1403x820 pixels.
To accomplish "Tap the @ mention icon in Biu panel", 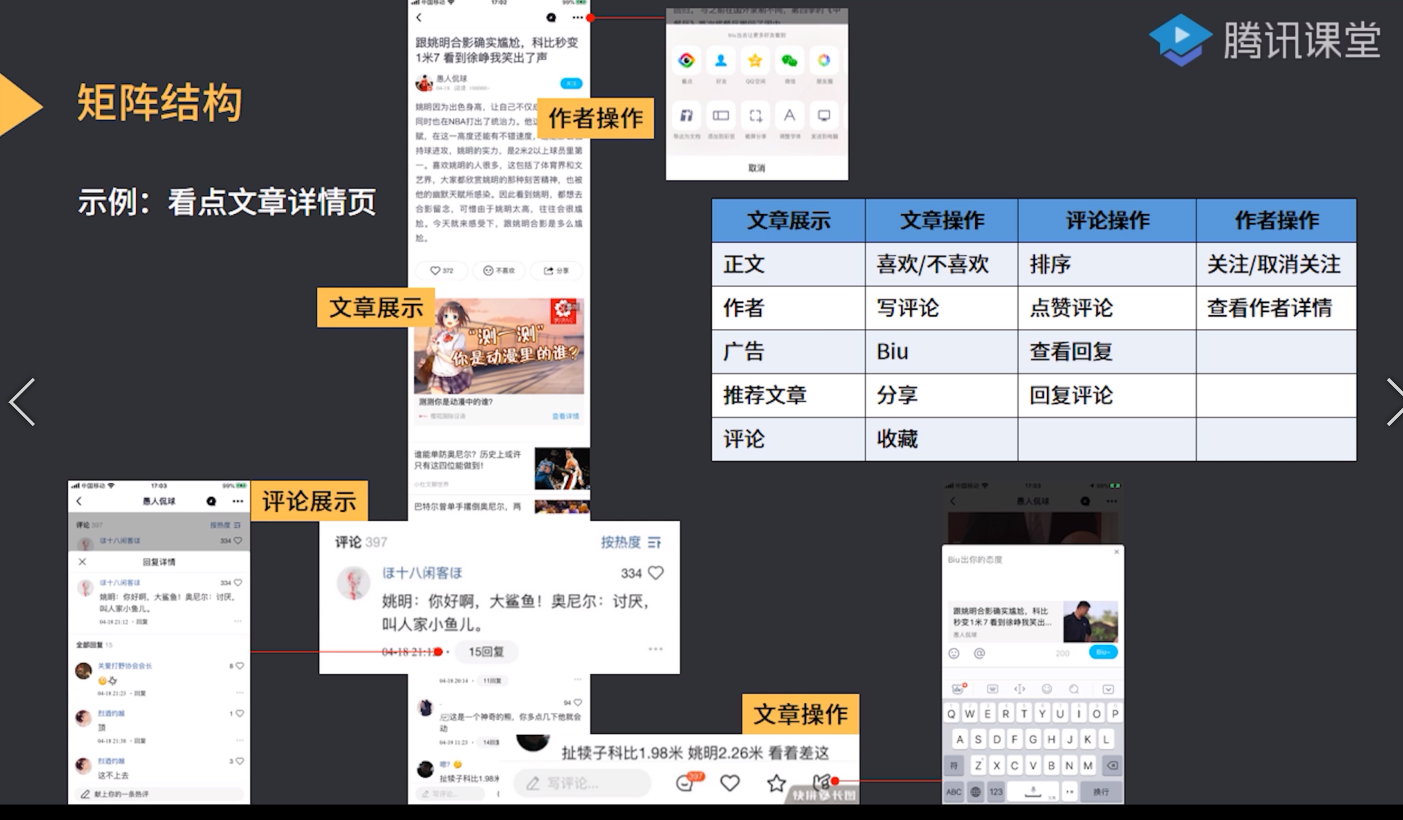I will tap(980, 653).
